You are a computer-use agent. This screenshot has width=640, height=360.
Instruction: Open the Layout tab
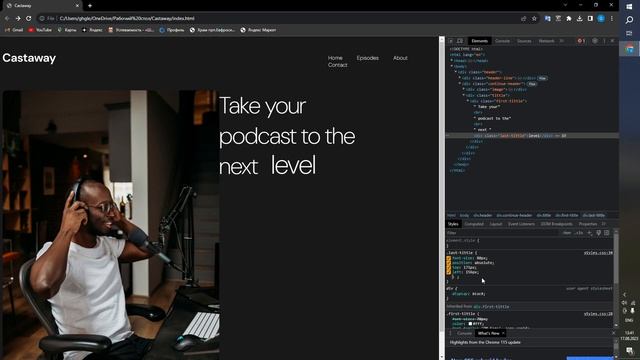(496, 224)
